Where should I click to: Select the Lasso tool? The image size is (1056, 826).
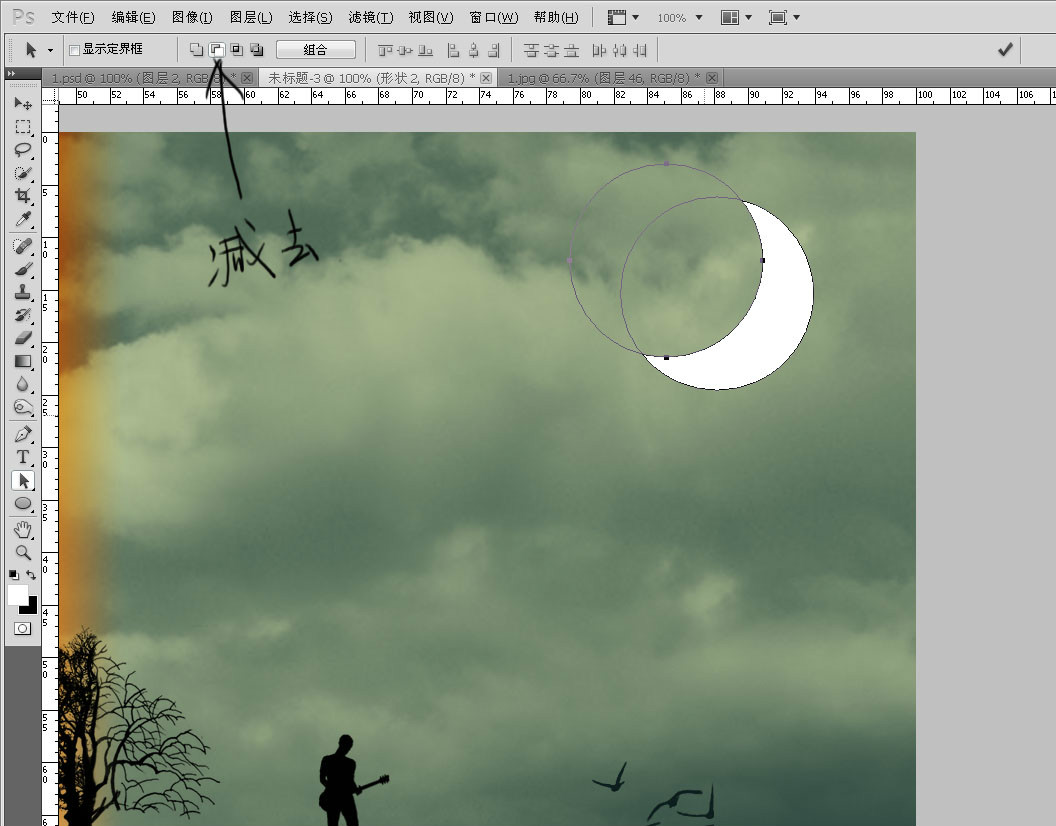coord(23,149)
